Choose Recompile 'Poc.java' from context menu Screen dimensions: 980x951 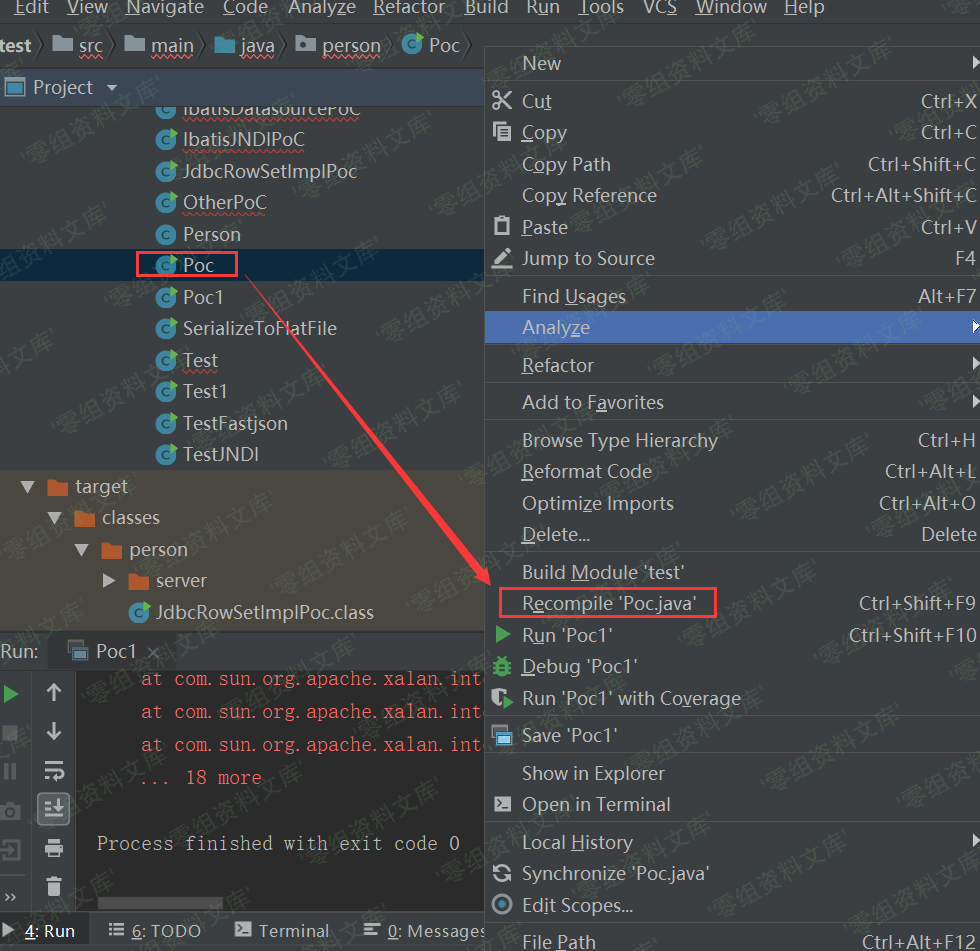[x=608, y=603]
